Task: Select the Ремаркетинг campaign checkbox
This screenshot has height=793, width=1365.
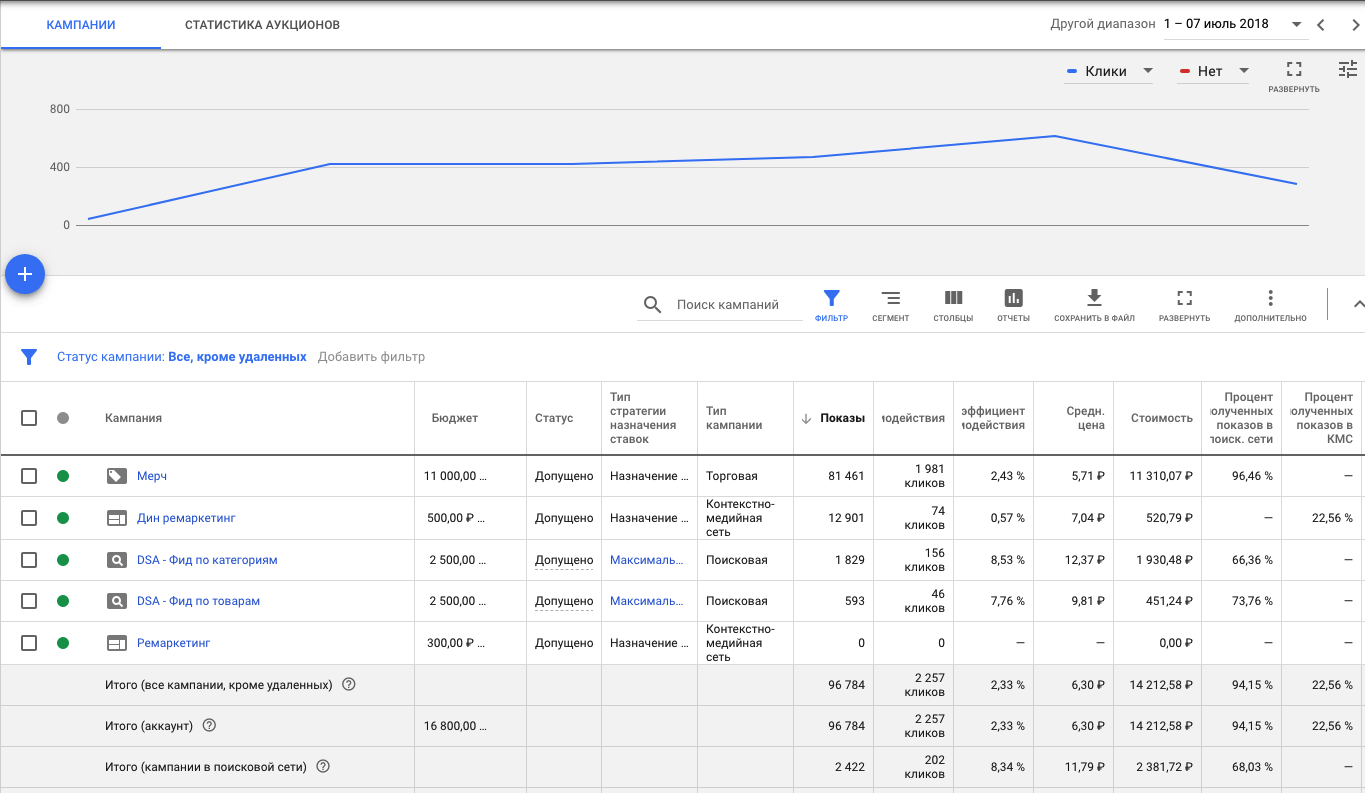Action: click(29, 643)
